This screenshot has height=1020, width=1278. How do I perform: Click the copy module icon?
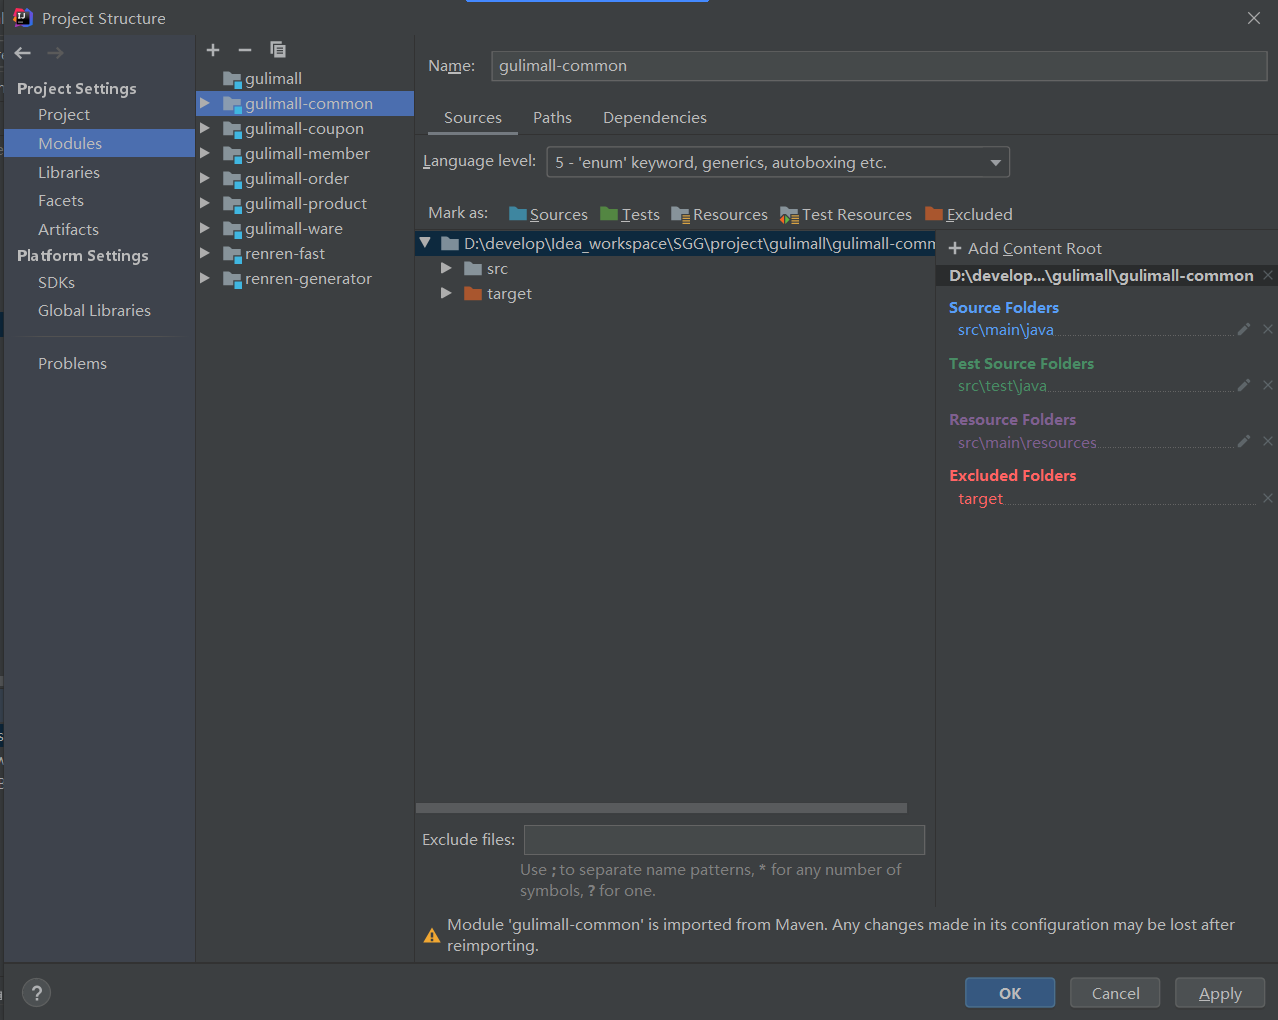[278, 50]
